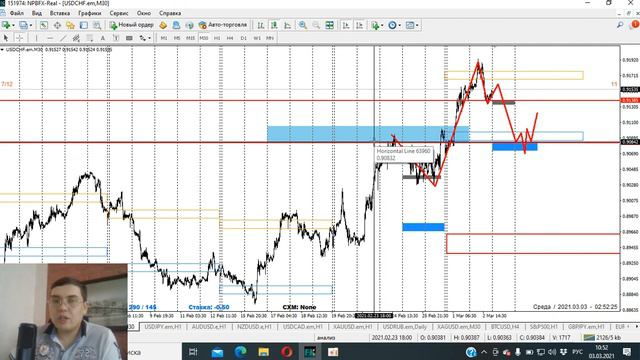Expand the indicators dropdown arrow
The image size is (640, 360).
coord(382,25)
